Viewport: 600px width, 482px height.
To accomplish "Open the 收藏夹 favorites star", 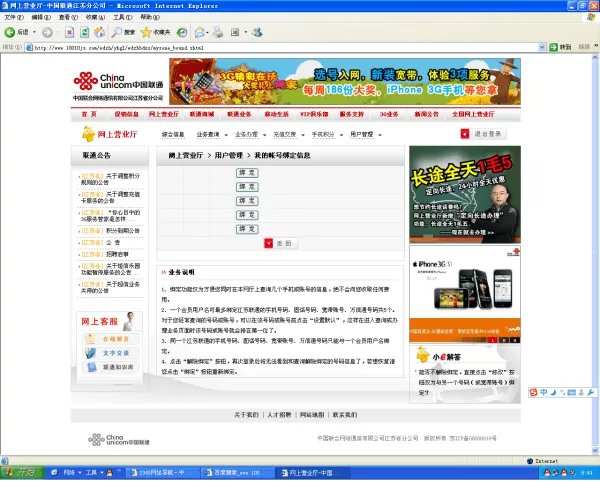I will click(155, 33).
